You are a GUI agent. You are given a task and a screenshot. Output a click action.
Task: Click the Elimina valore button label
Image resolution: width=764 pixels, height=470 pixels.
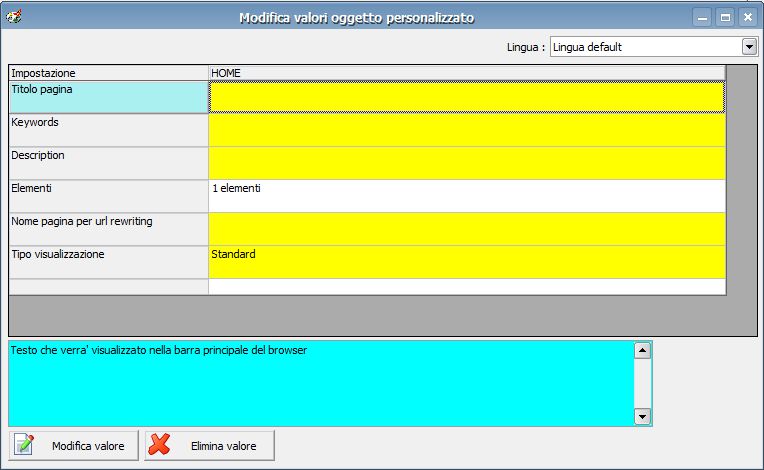[224, 446]
